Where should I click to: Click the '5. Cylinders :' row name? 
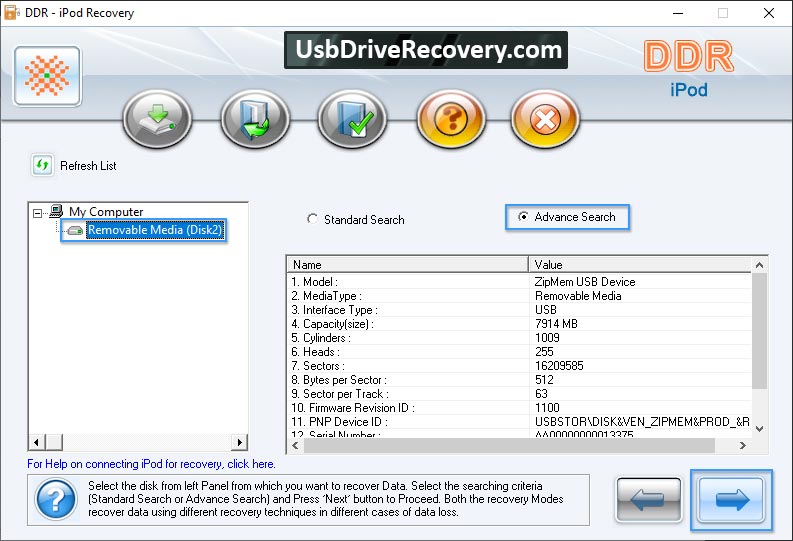pos(321,338)
